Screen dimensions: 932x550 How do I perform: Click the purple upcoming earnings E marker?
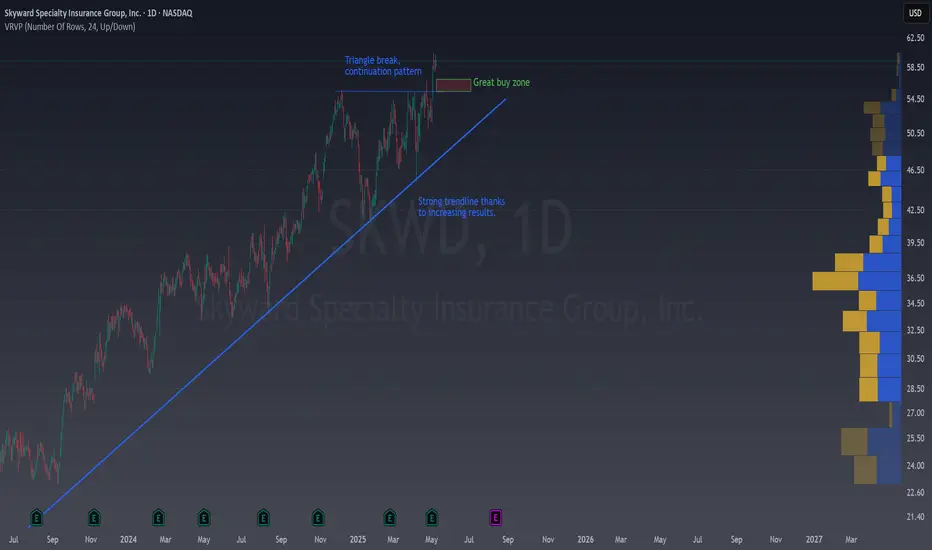pos(495,517)
